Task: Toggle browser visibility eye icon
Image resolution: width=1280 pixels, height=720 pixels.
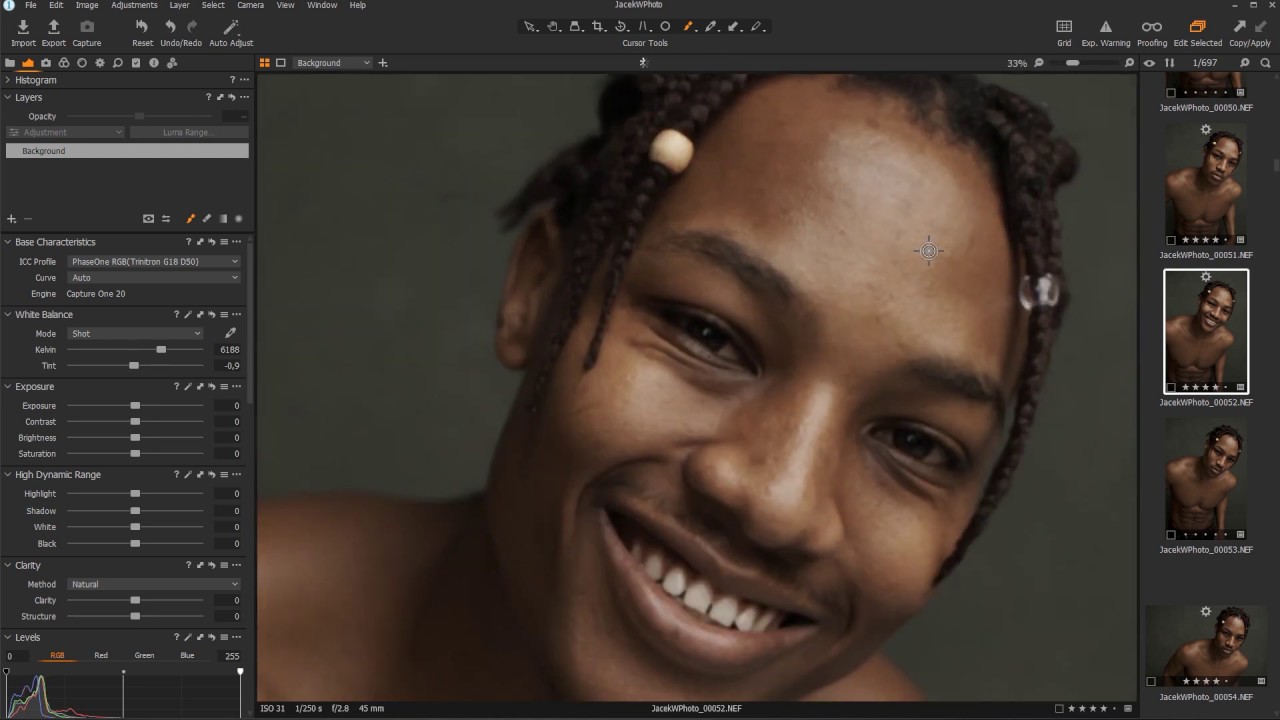Action: (1149, 63)
